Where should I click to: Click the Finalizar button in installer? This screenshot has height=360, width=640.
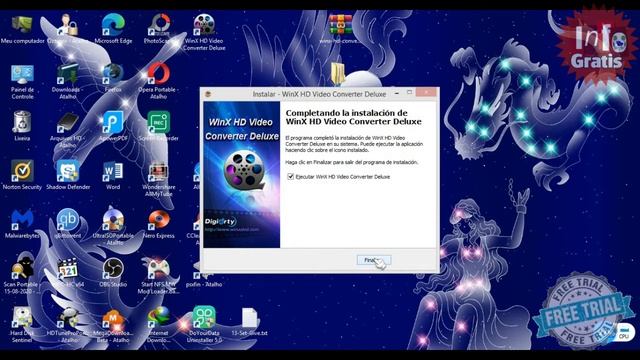coord(374,260)
